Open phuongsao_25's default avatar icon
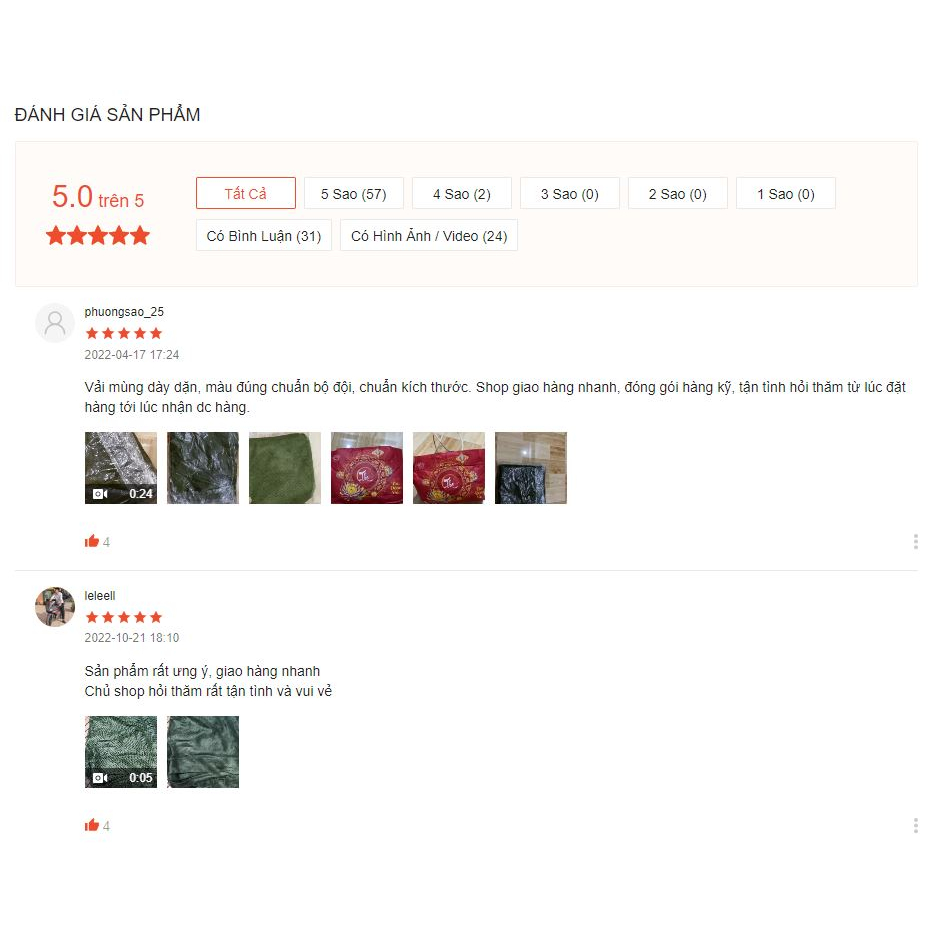This screenshot has height=934, width=934. tap(55, 323)
